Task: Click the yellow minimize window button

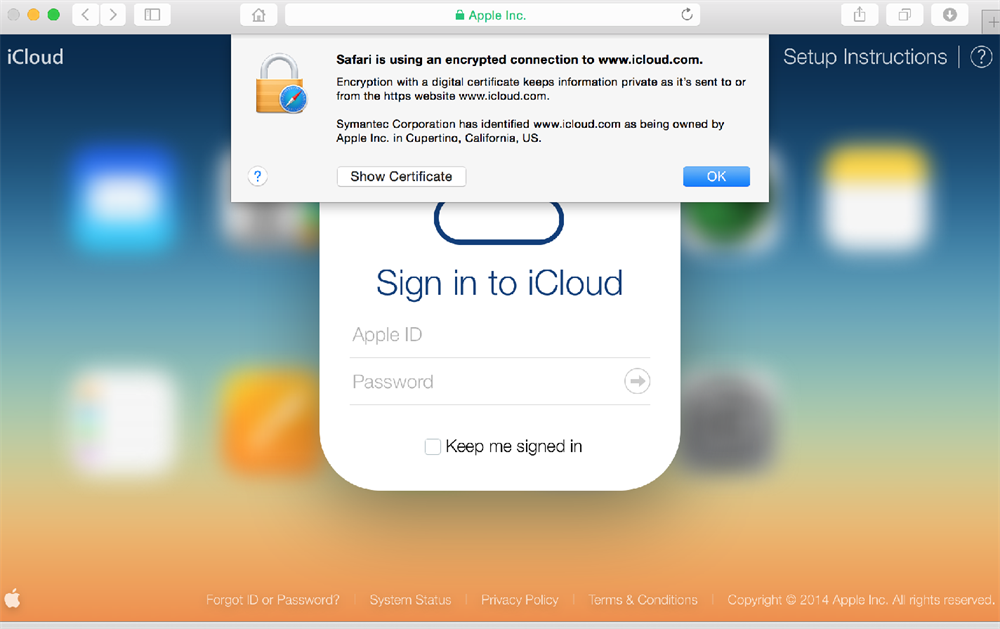Action: click(33, 15)
